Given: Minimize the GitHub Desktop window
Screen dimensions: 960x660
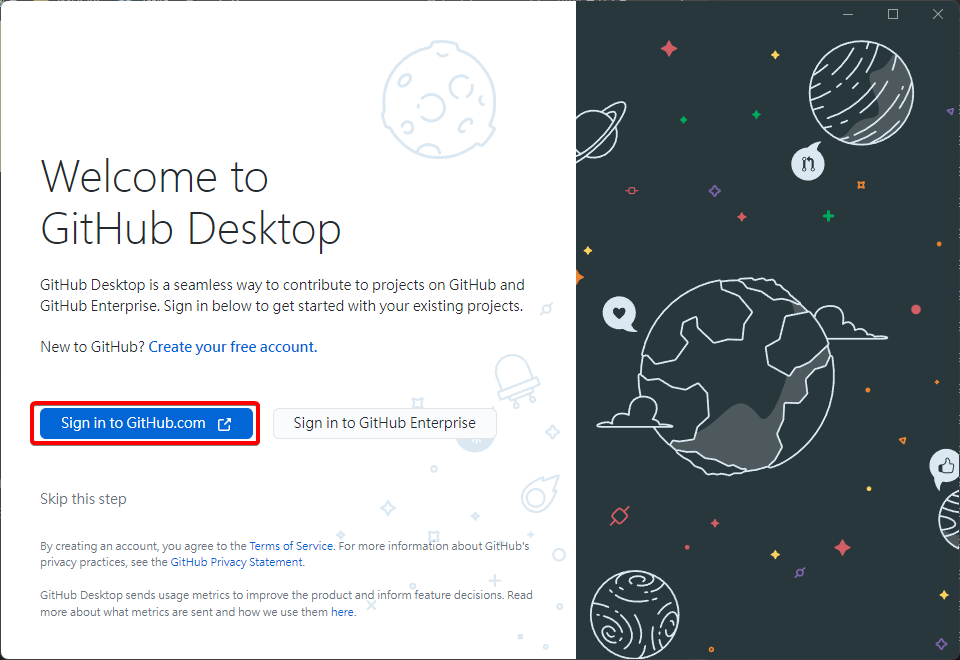Looking at the screenshot, I should click(x=848, y=14).
